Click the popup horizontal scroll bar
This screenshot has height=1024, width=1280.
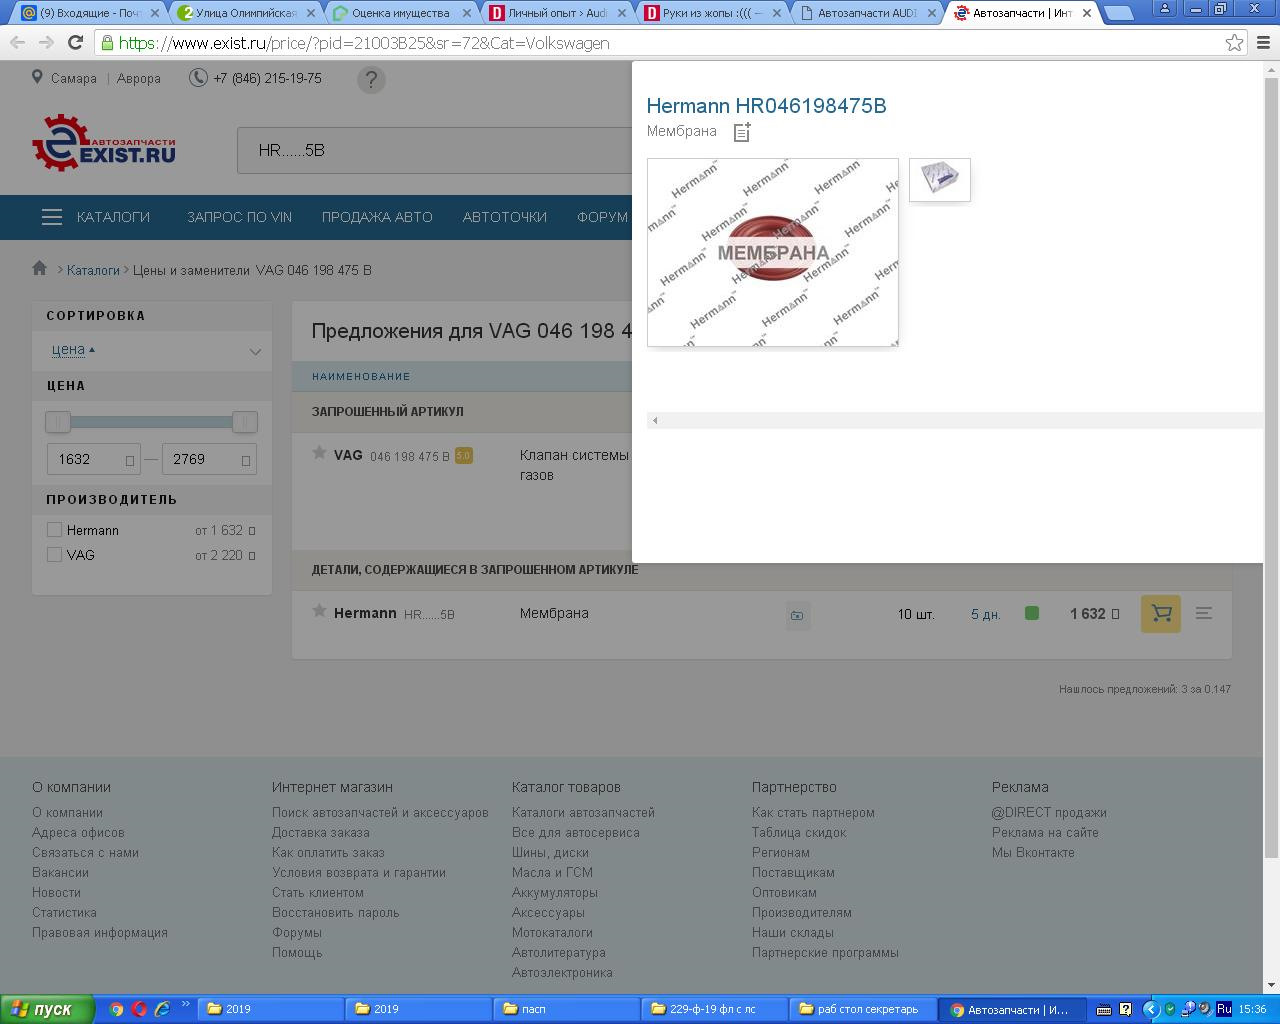tap(955, 420)
